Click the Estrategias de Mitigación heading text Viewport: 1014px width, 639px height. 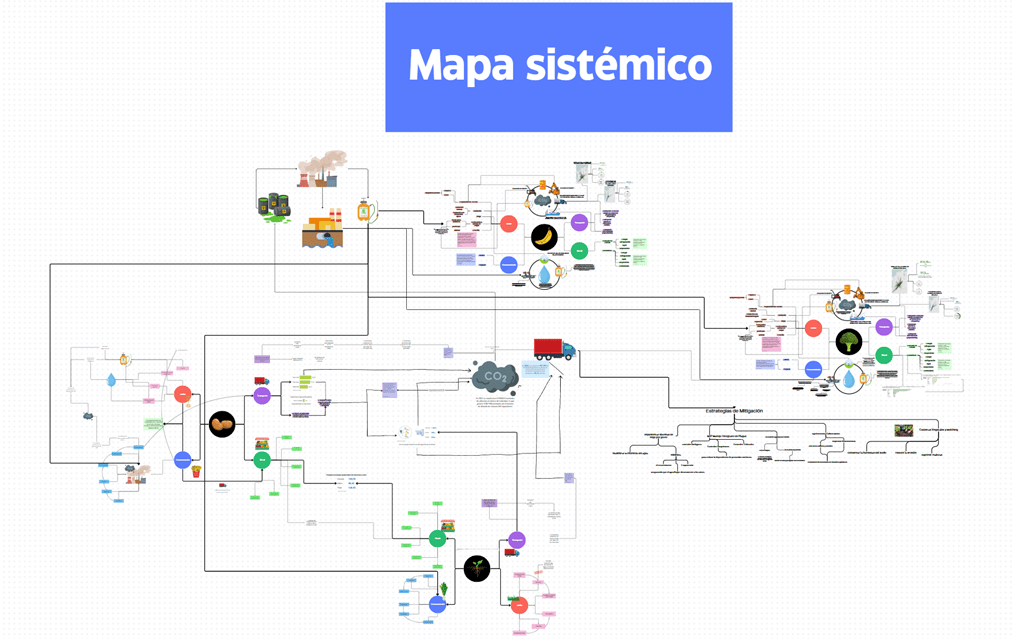click(x=734, y=410)
